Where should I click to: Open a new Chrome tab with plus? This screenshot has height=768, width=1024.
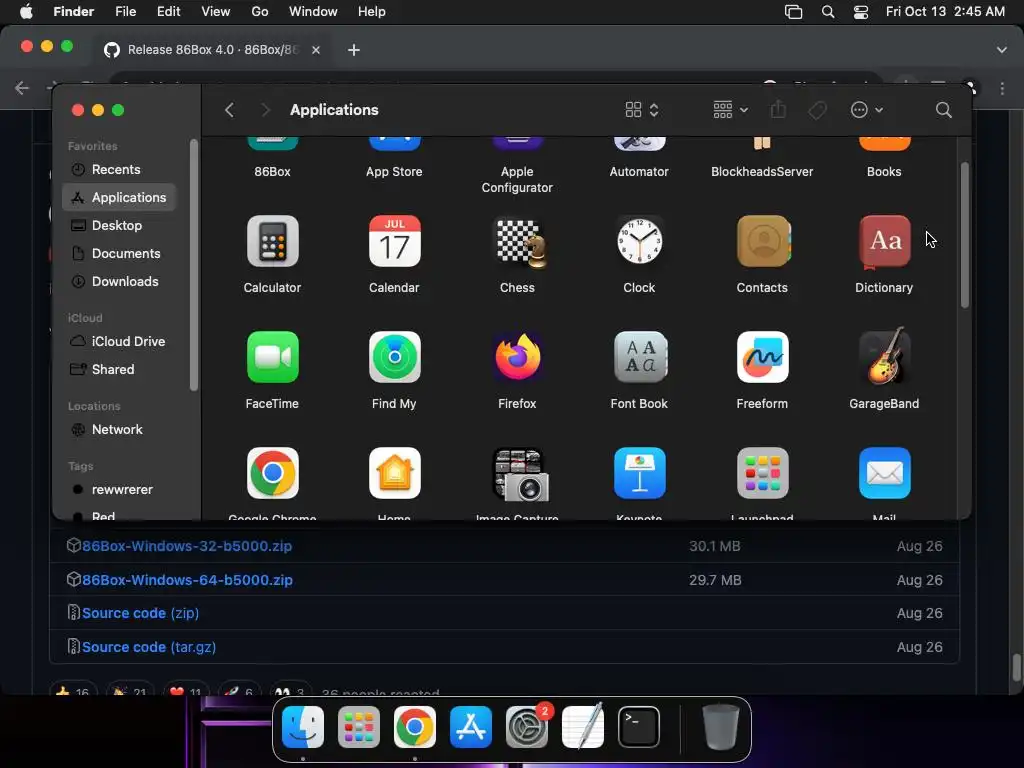pos(354,50)
